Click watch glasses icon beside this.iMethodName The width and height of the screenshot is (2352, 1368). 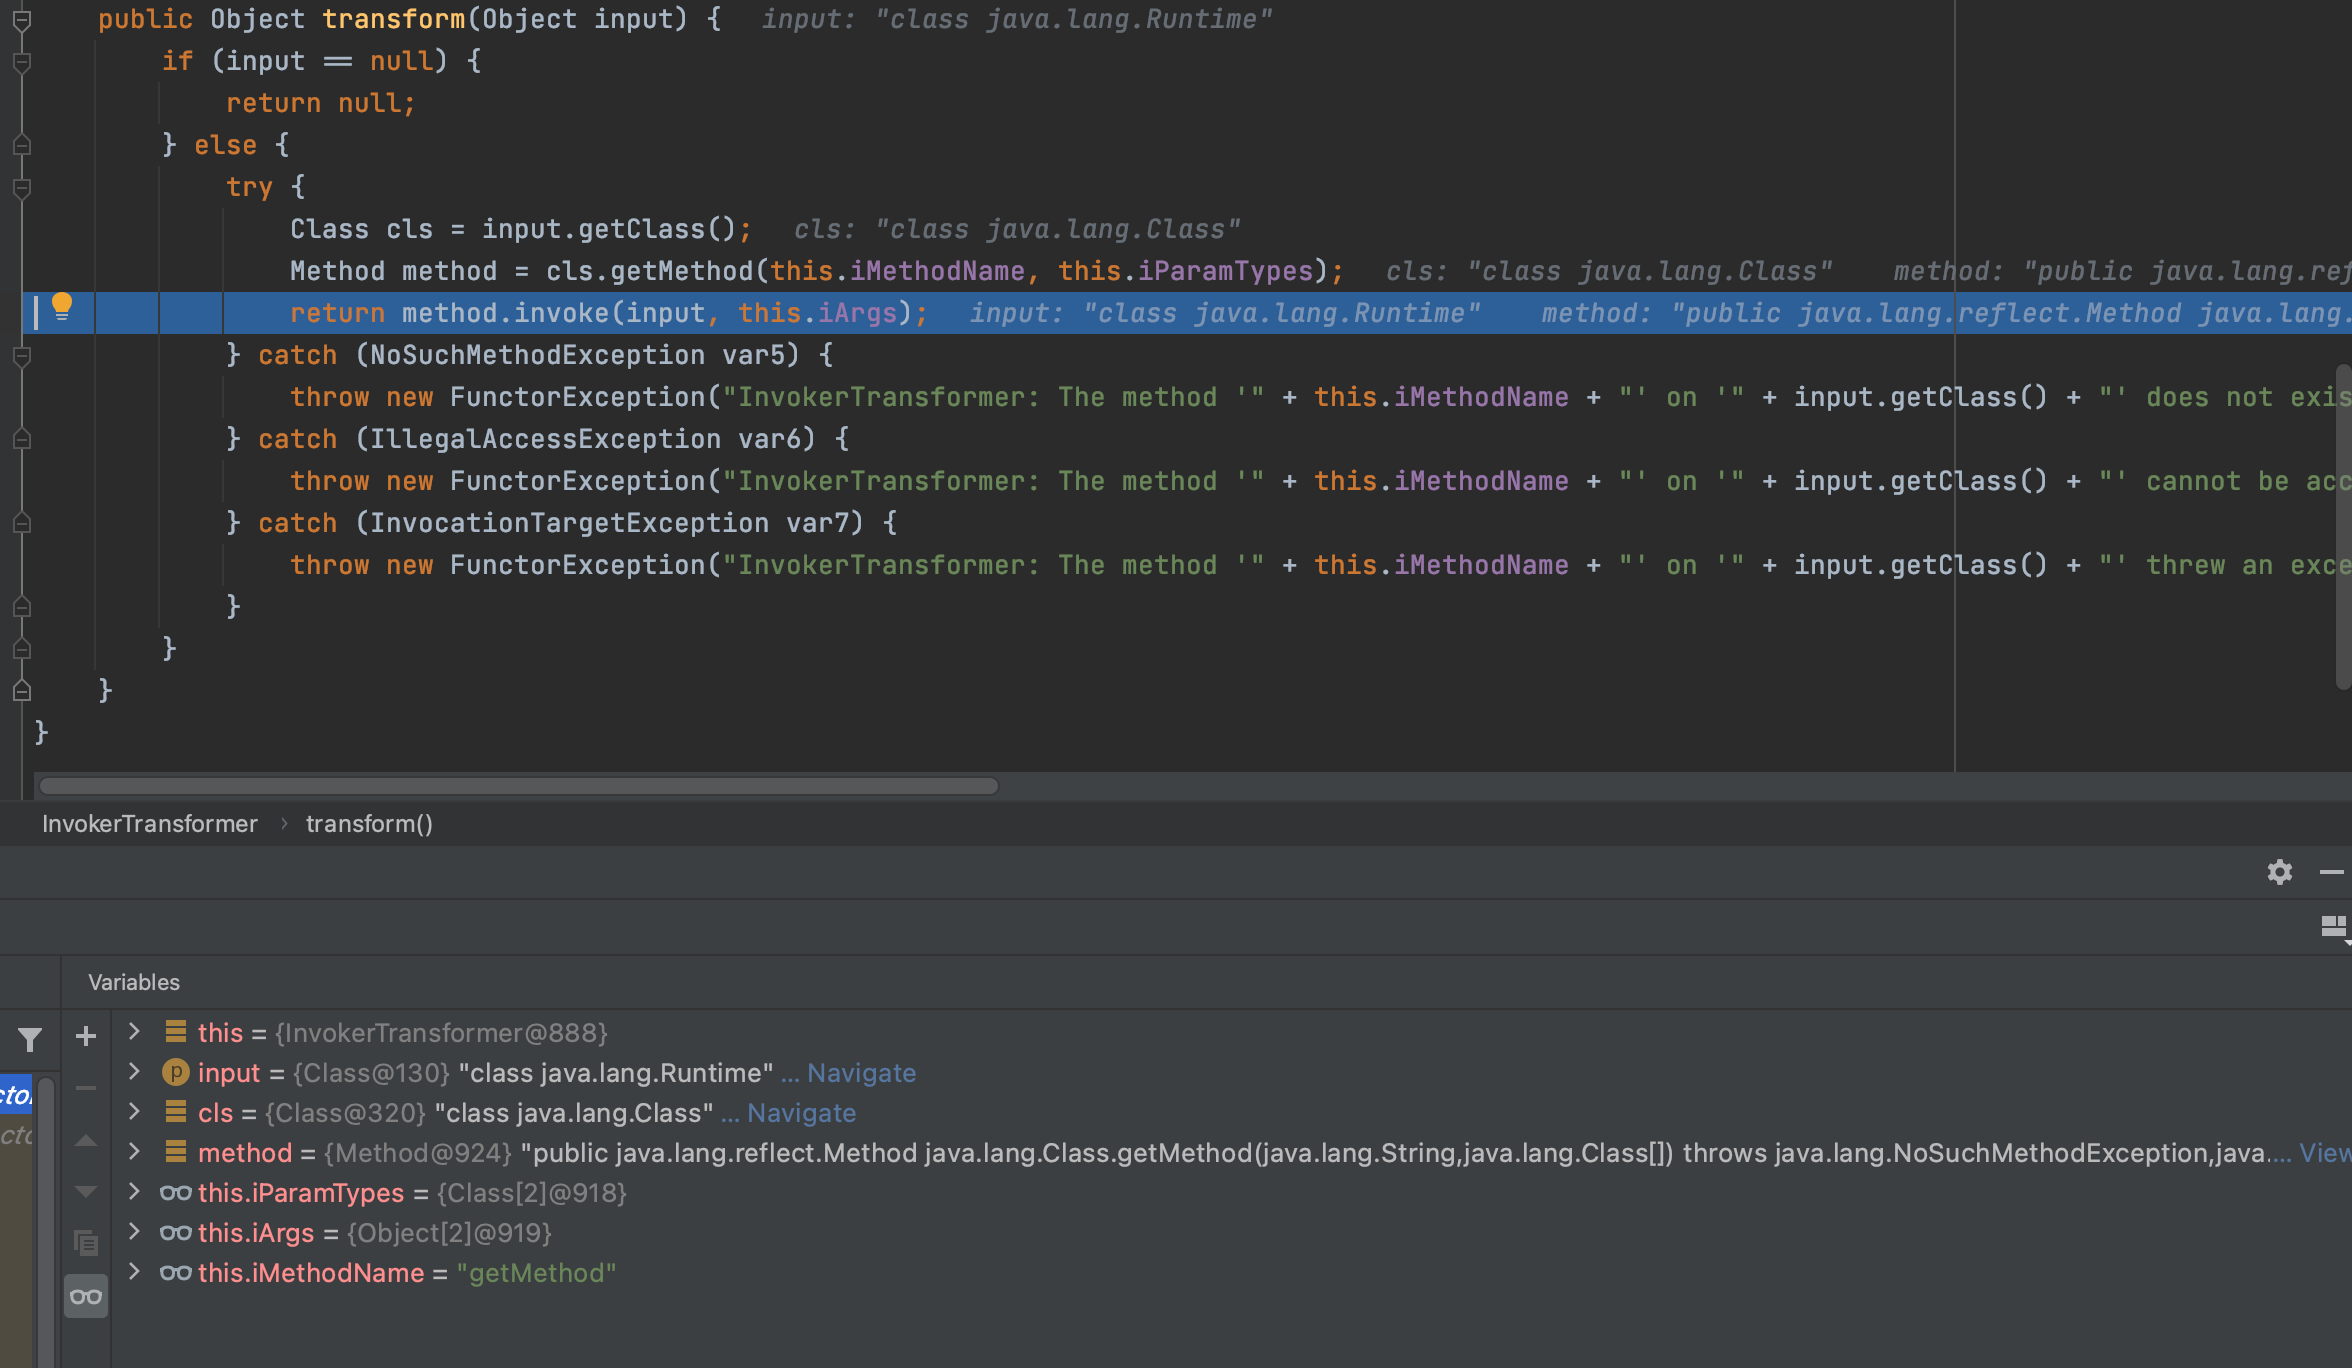(x=175, y=1273)
